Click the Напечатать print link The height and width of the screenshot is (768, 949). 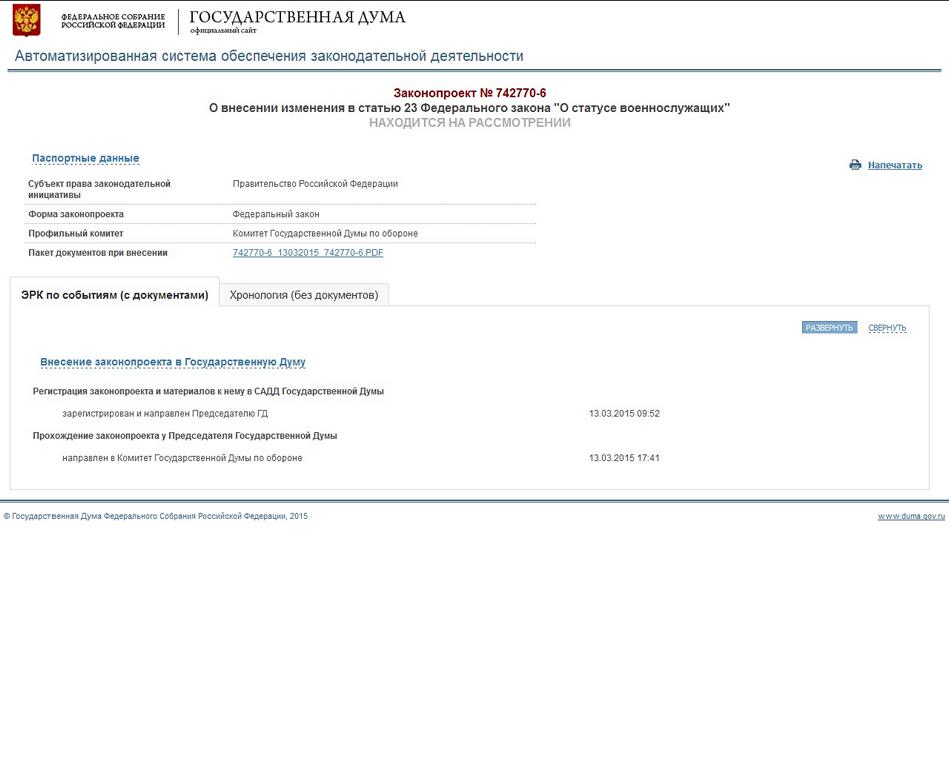[x=894, y=165]
